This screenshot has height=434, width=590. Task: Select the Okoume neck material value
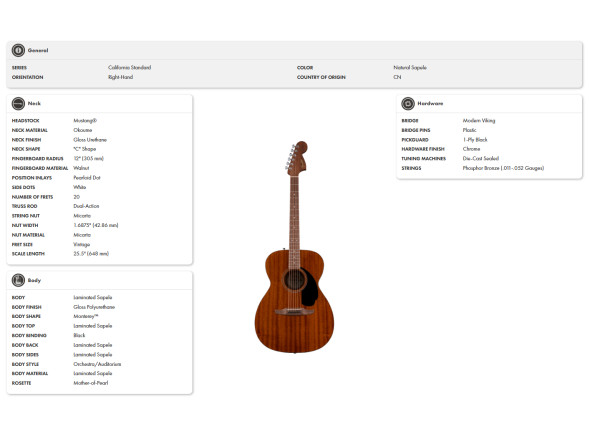pyautogui.click(x=83, y=130)
